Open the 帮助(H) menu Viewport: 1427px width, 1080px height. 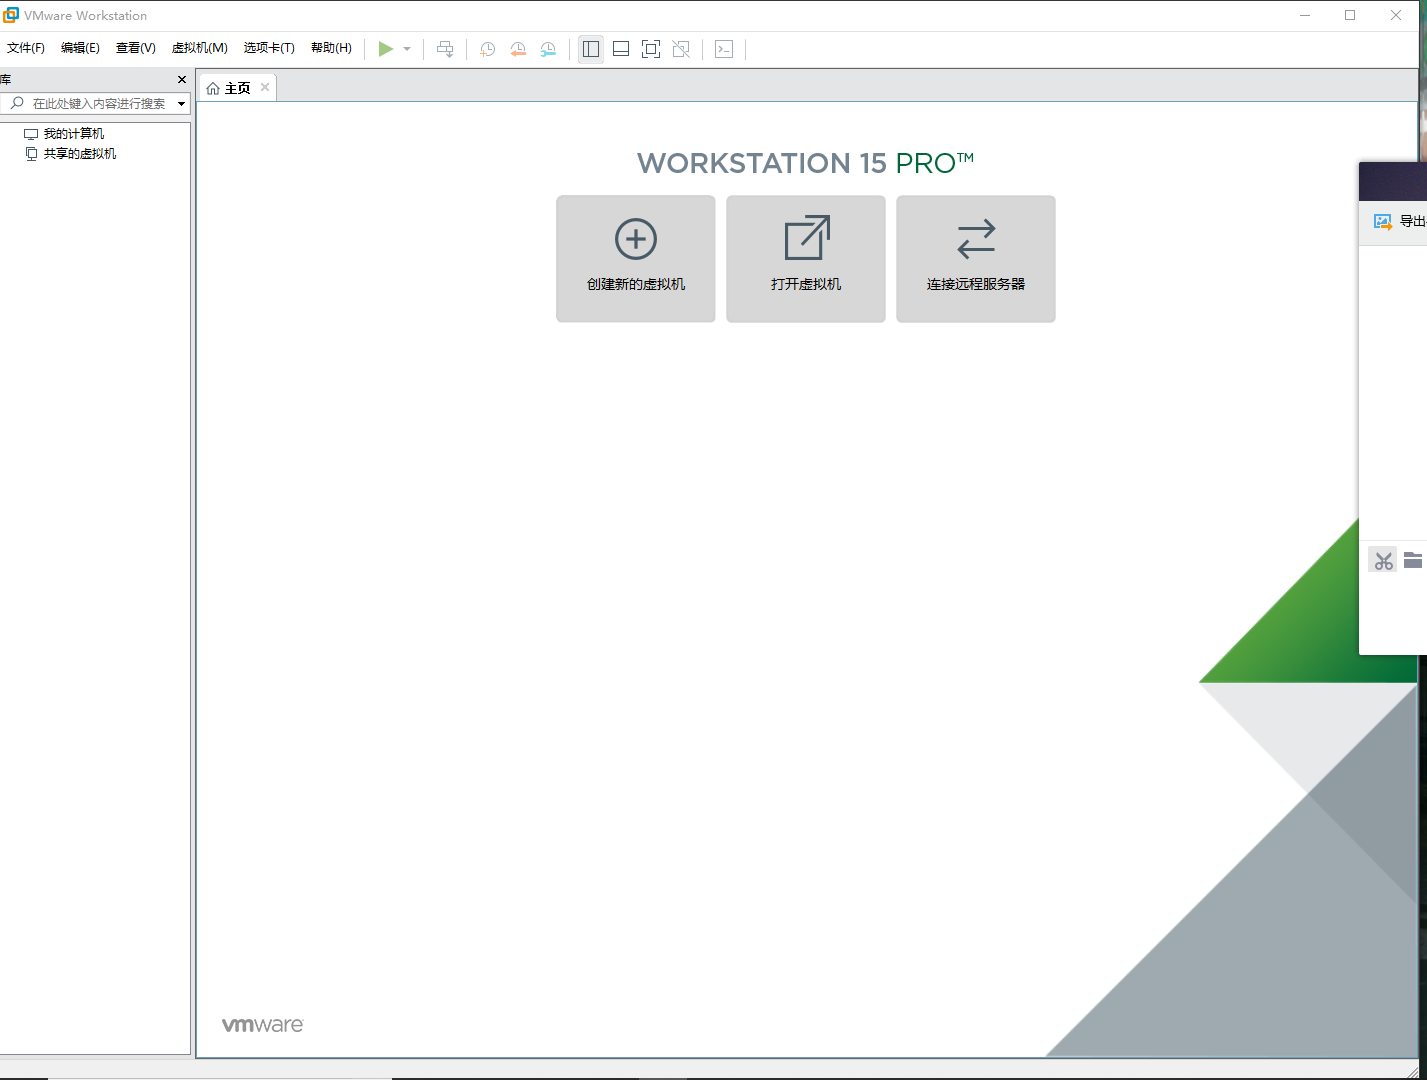click(x=331, y=48)
